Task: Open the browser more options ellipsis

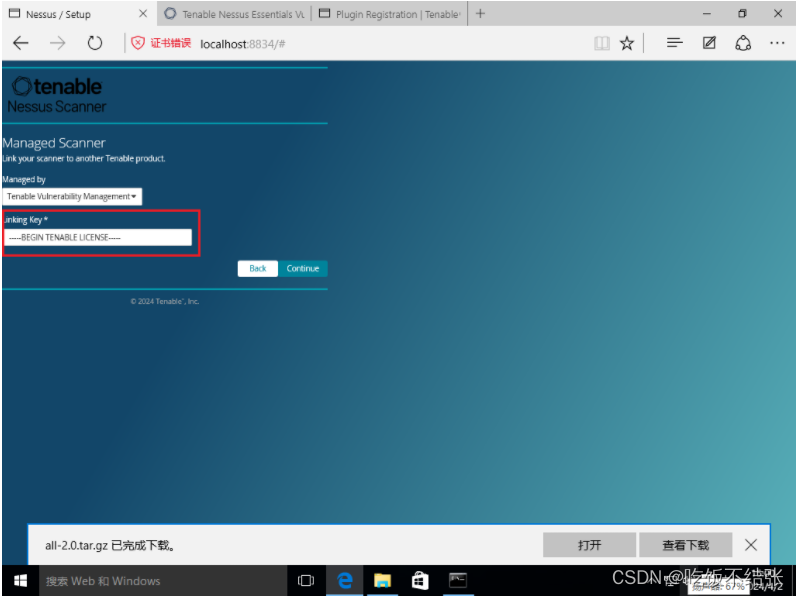Action: coord(777,43)
